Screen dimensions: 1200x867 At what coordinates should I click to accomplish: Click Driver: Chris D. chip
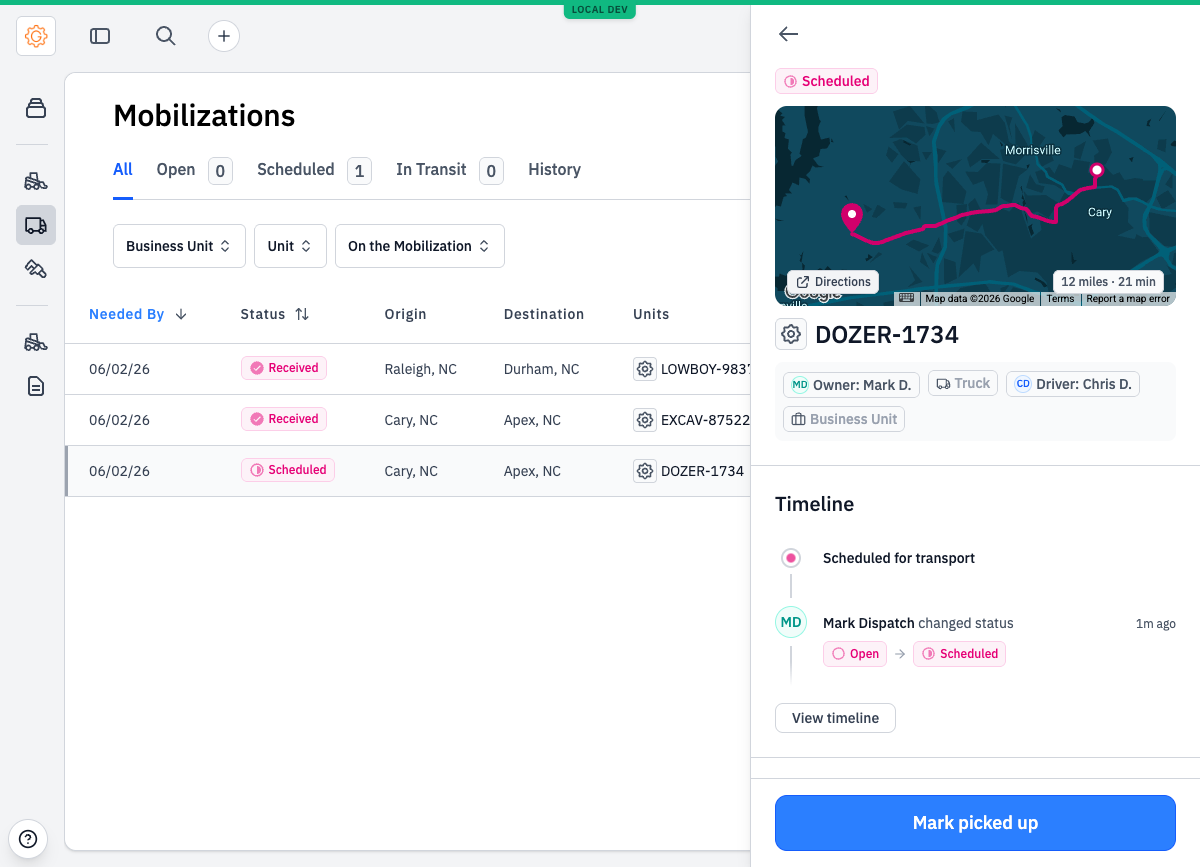(1073, 384)
